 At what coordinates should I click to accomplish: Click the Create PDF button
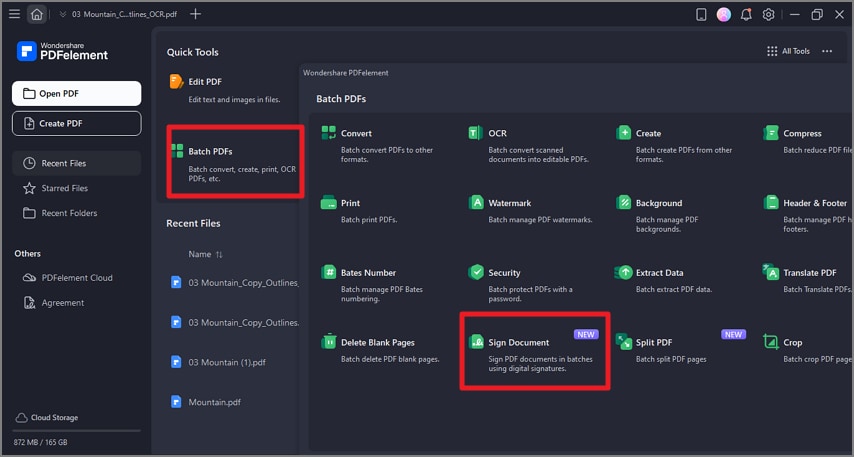pyautogui.click(x=76, y=123)
